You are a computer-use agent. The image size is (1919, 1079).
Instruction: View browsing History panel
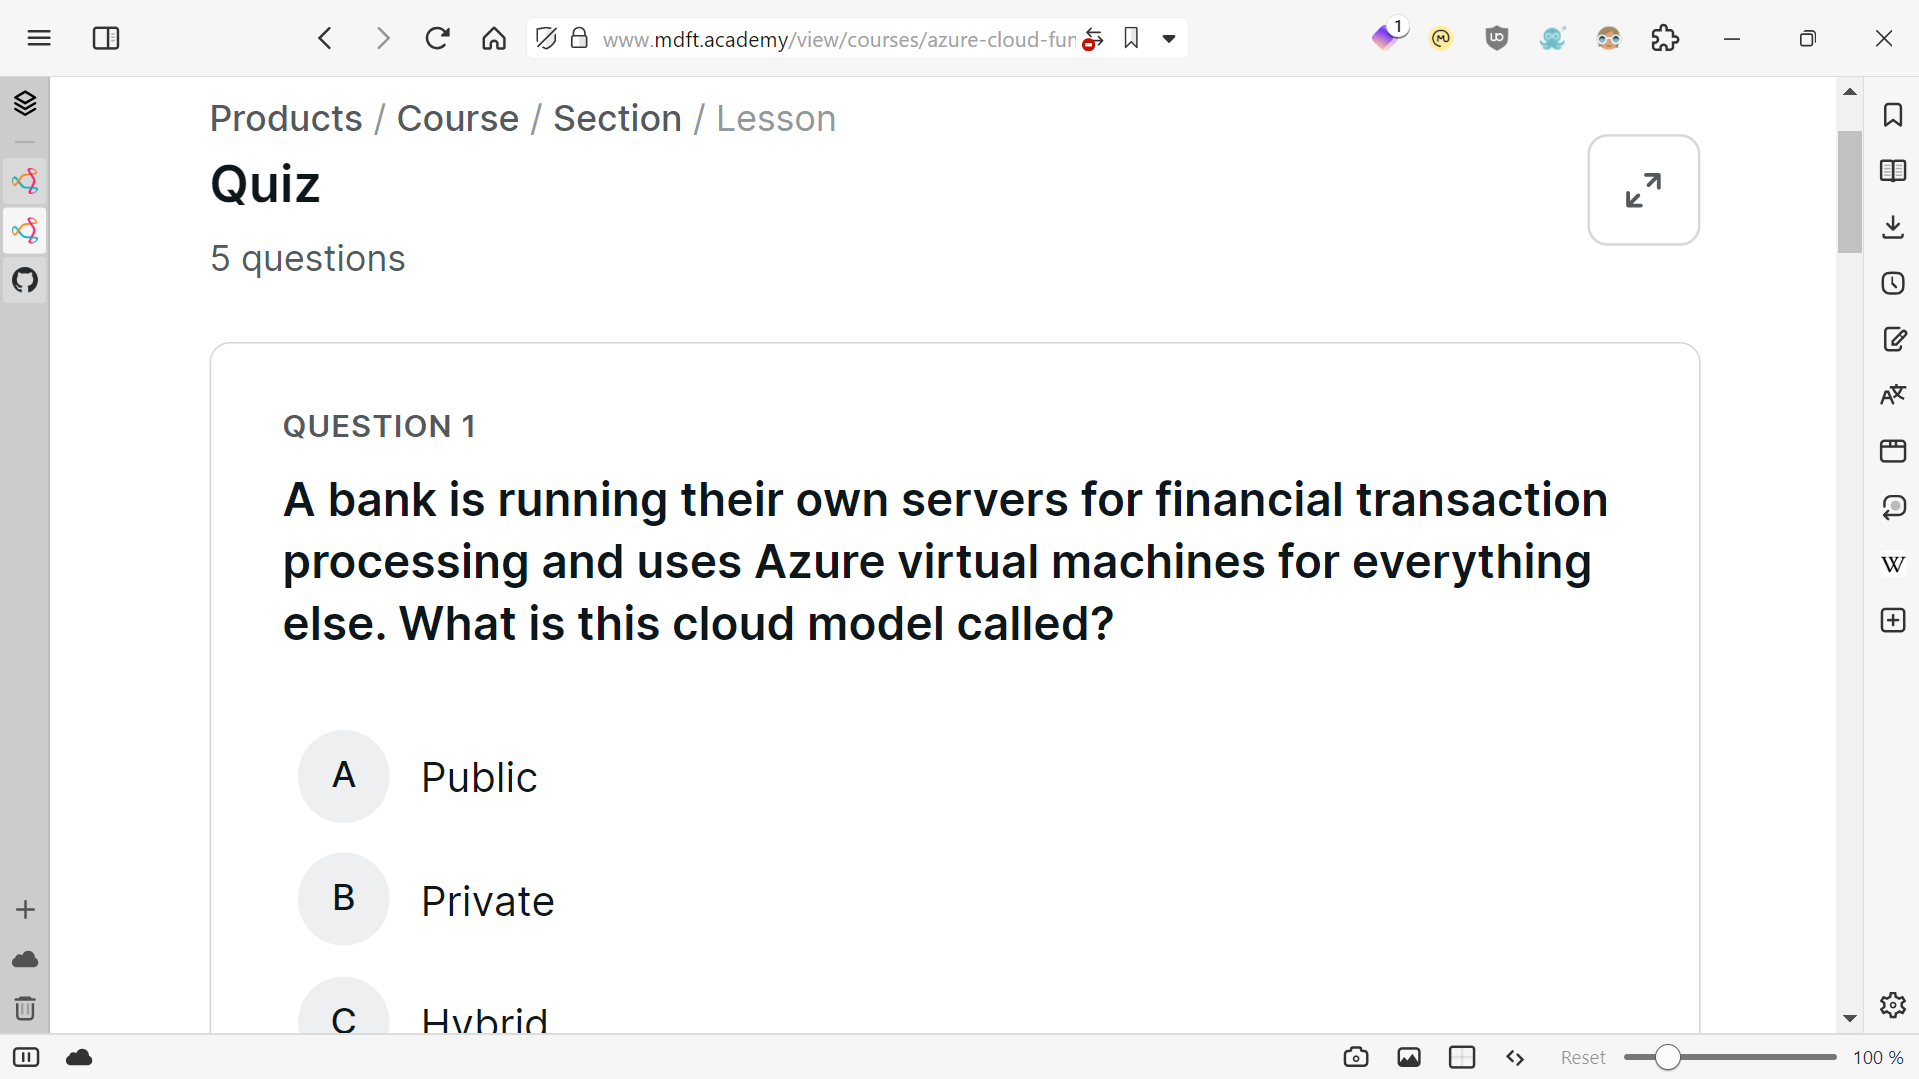pyautogui.click(x=1893, y=283)
